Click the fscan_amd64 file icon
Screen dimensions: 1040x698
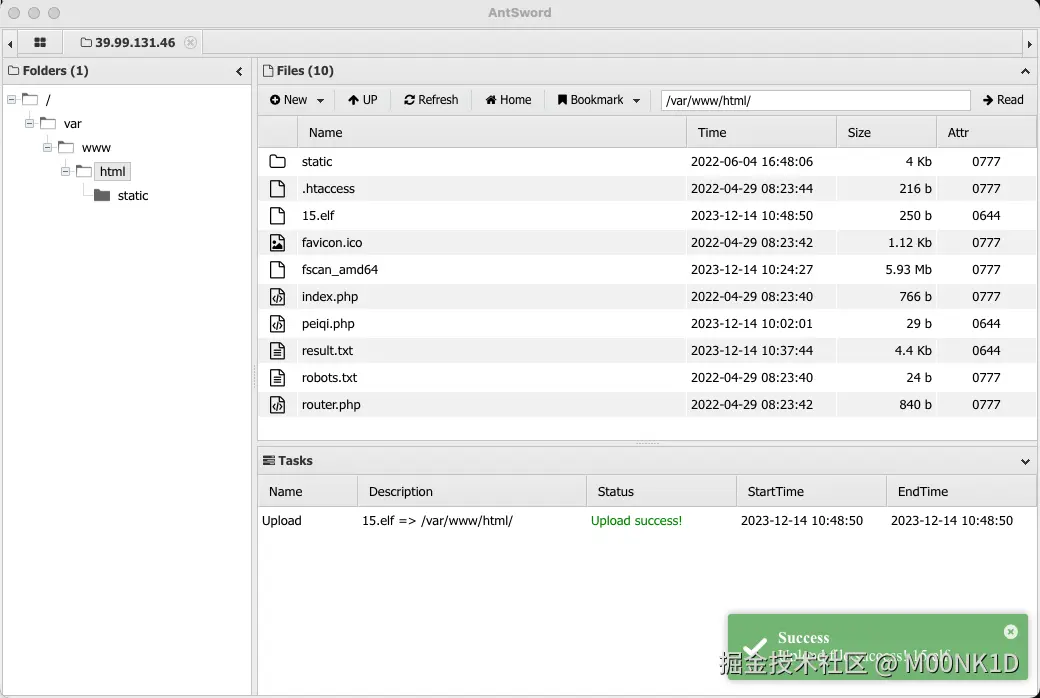tap(277, 270)
